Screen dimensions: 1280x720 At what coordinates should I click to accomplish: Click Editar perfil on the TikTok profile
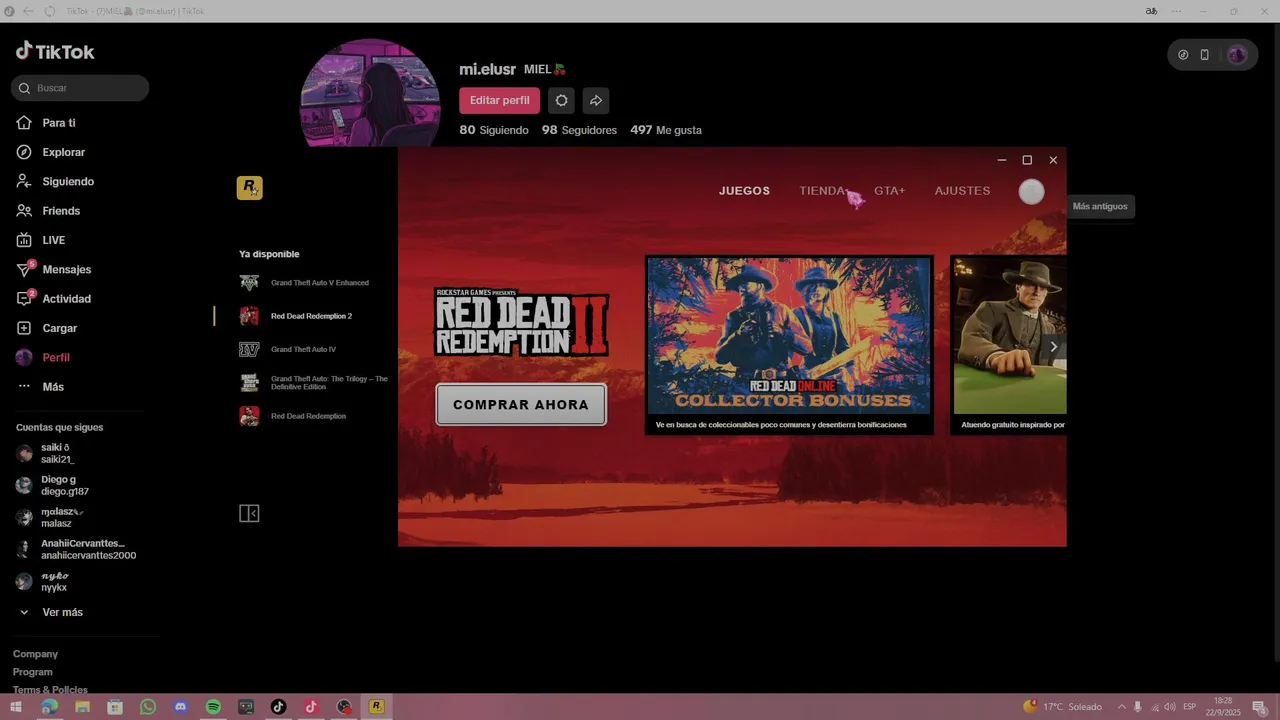coord(499,100)
